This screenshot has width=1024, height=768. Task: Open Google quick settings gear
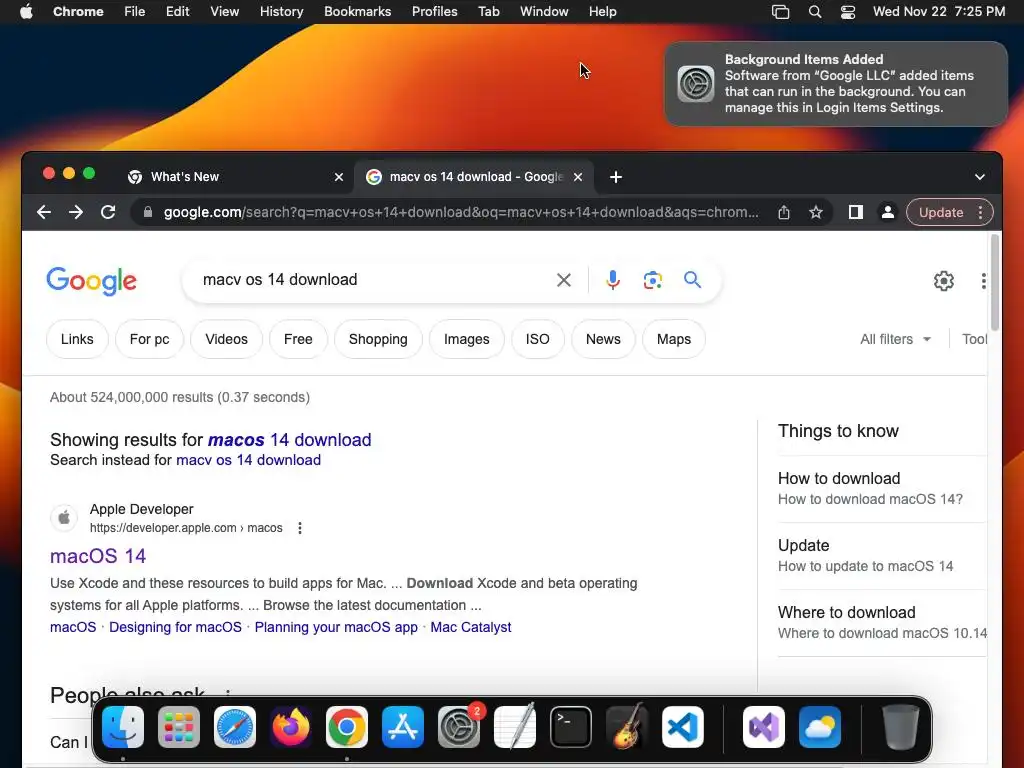(944, 281)
